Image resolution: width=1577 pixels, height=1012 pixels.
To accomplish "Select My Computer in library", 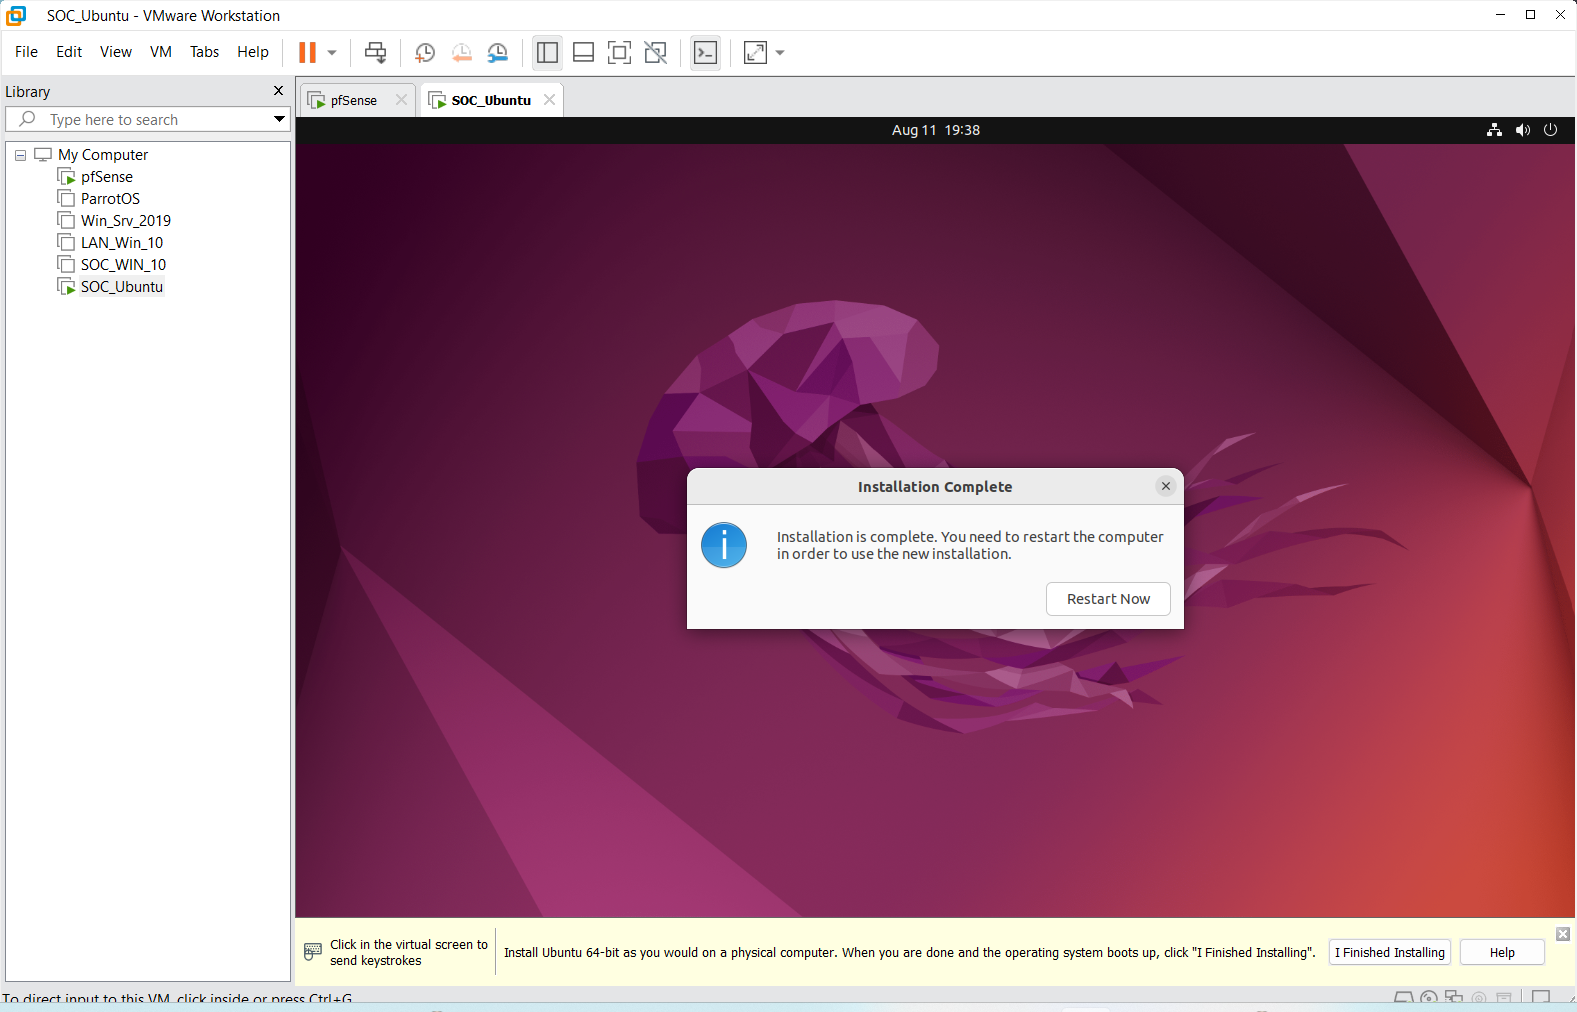I will coord(103,155).
